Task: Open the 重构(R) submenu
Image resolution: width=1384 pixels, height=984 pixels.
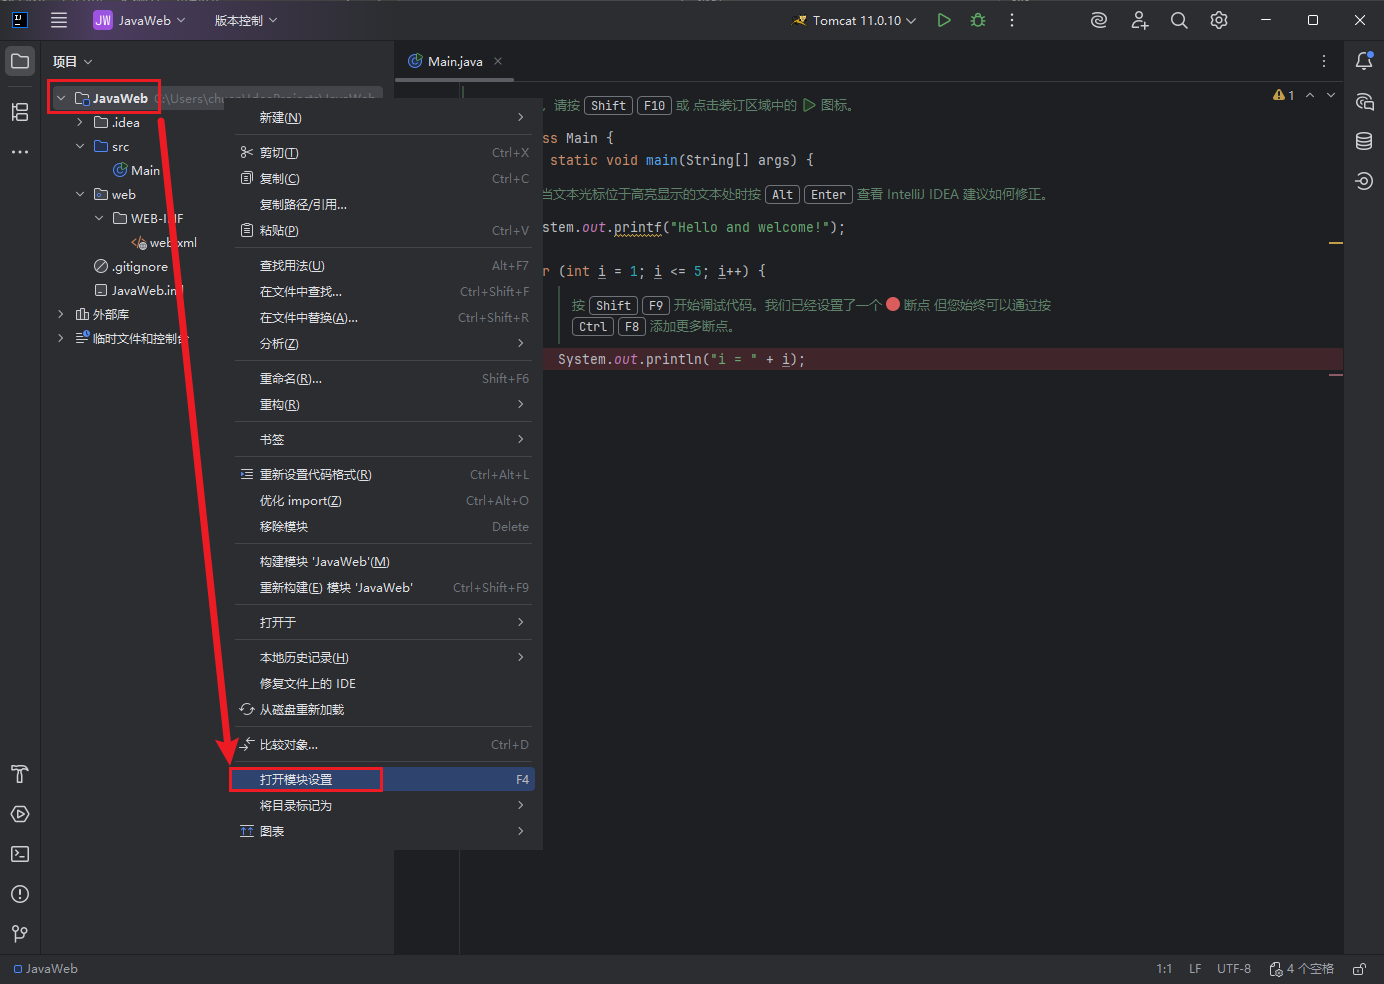Action: (385, 404)
